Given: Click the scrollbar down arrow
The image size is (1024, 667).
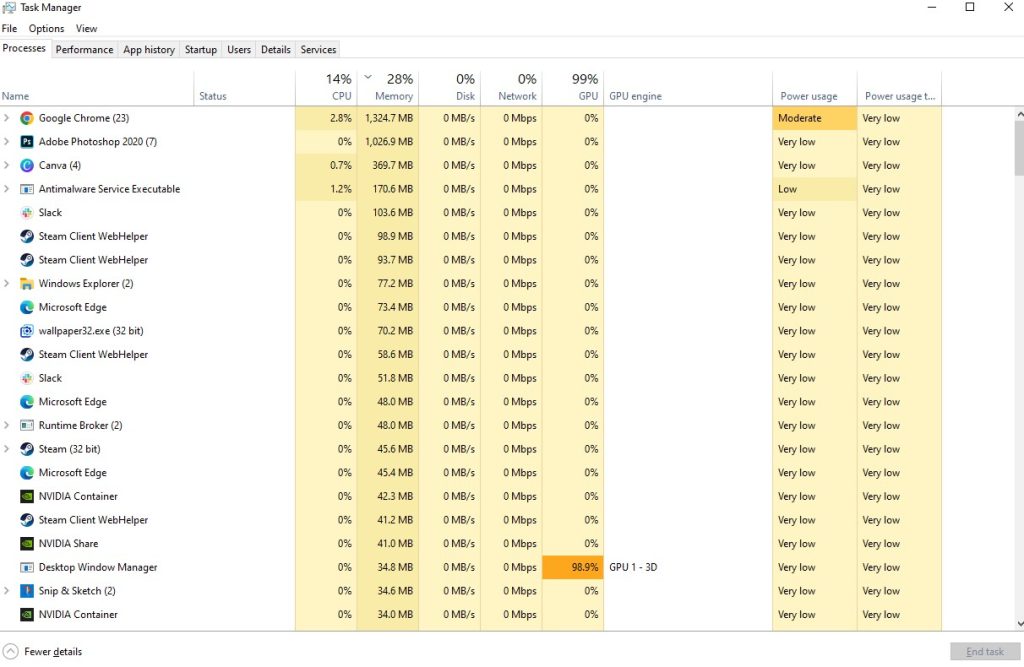Looking at the screenshot, I should [1019, 624].
